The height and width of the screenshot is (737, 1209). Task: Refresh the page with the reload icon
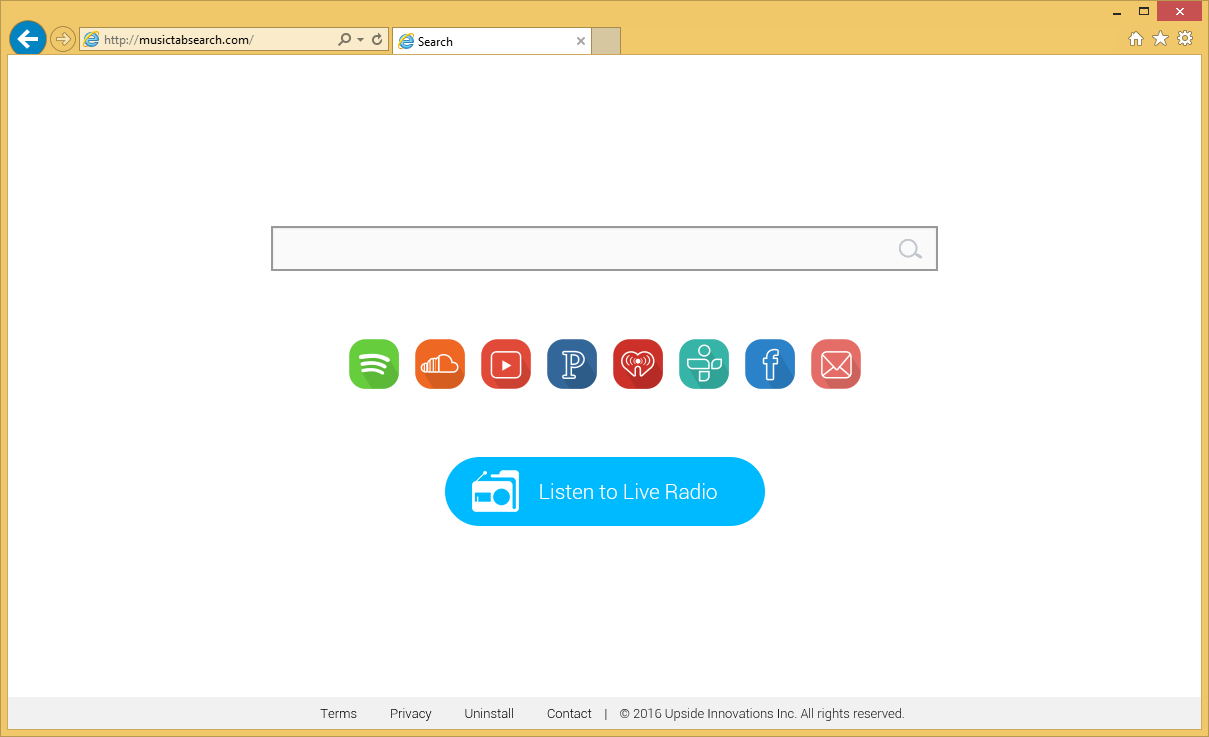[x=377, y=40]
